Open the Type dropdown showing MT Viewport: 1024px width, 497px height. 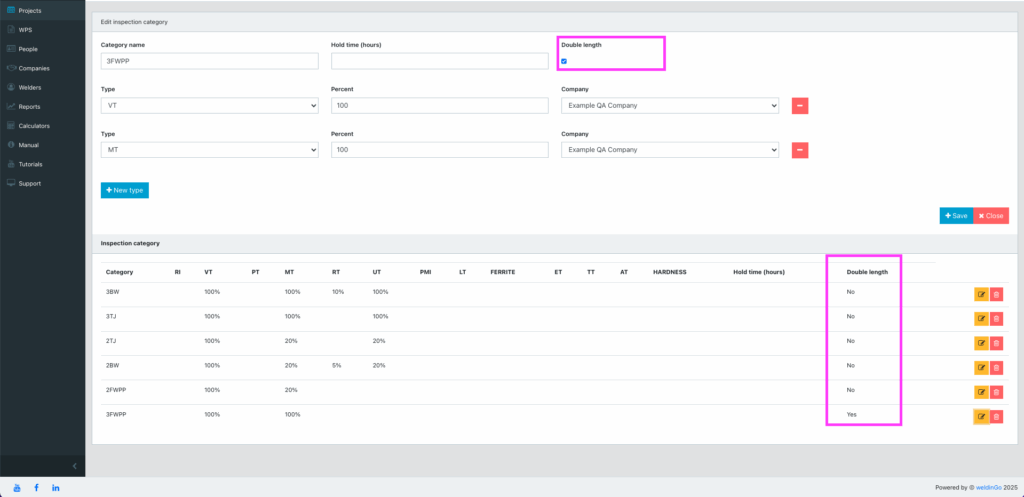click(x=210, y=150)
